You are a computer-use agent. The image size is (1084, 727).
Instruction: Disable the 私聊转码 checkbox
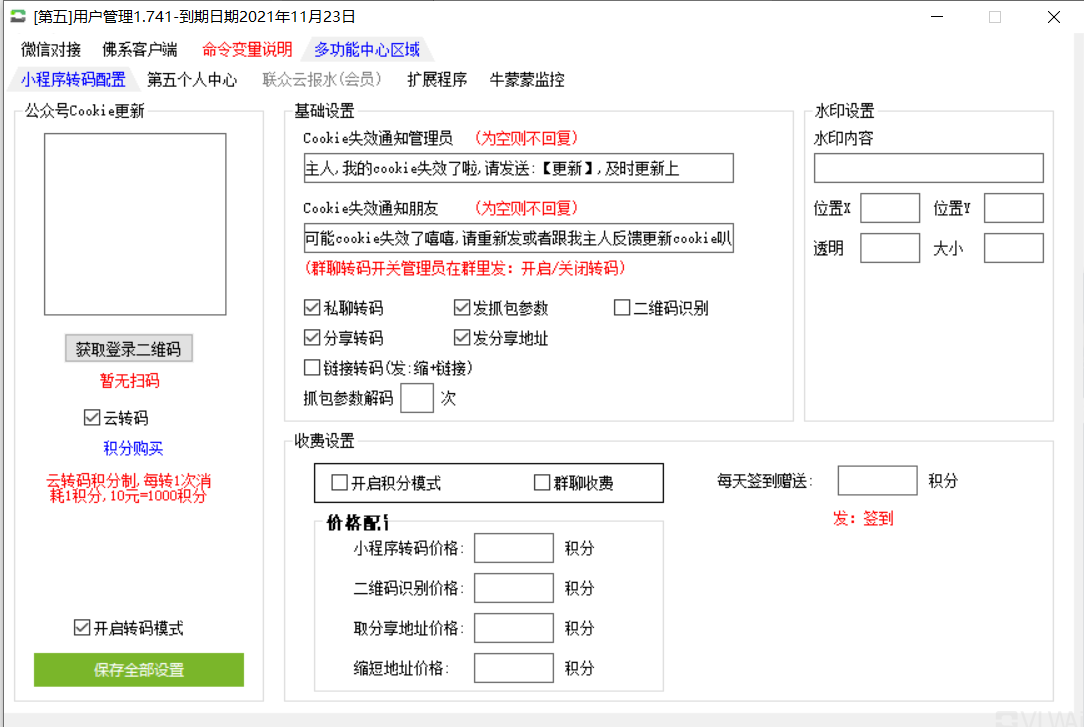coord(312,308)
